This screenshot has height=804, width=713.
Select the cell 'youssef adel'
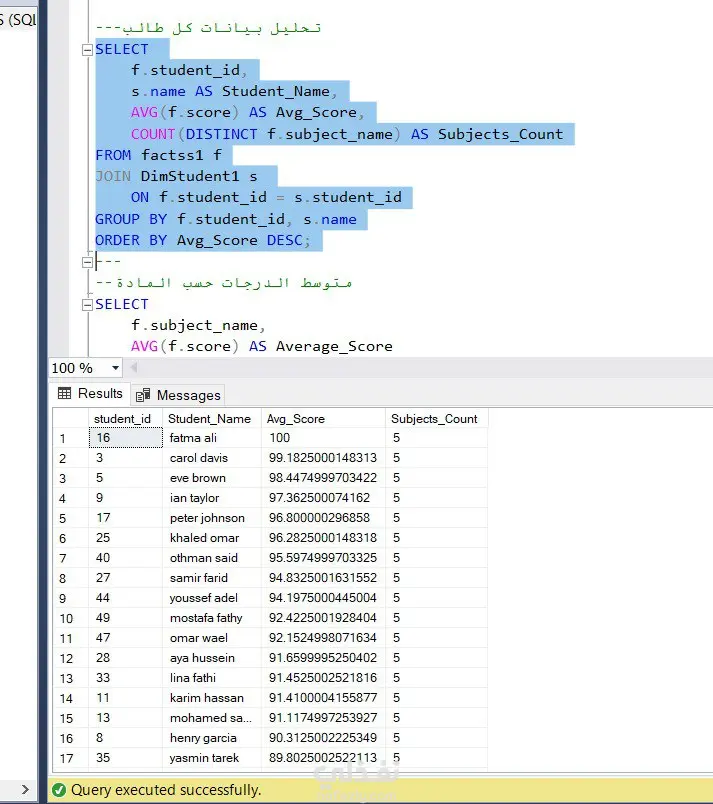(212, 598)
